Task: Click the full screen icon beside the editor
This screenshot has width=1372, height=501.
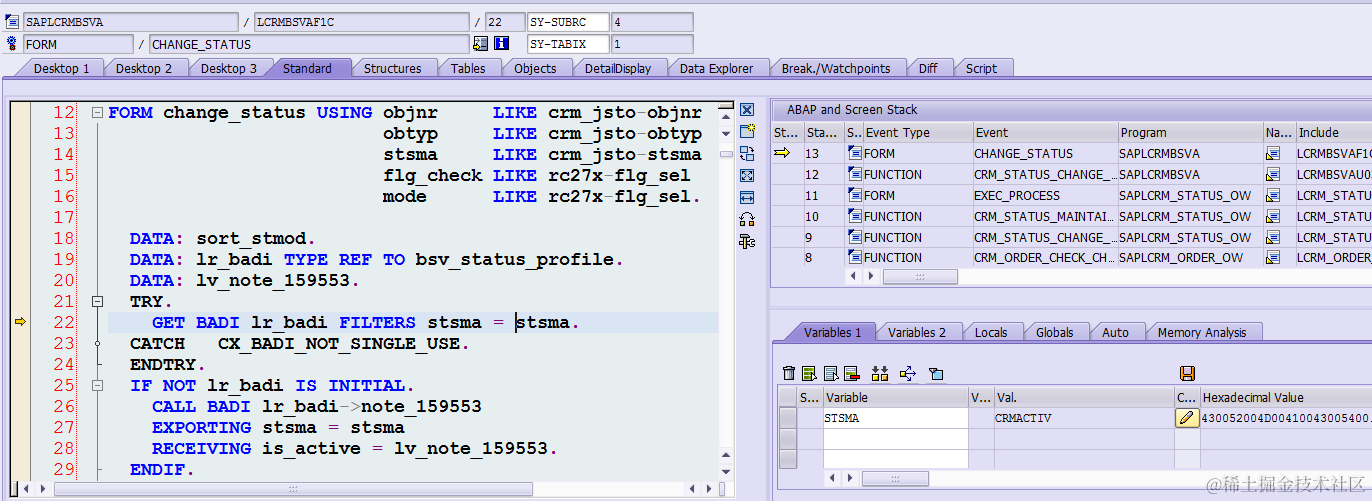Action: point(746,175)
